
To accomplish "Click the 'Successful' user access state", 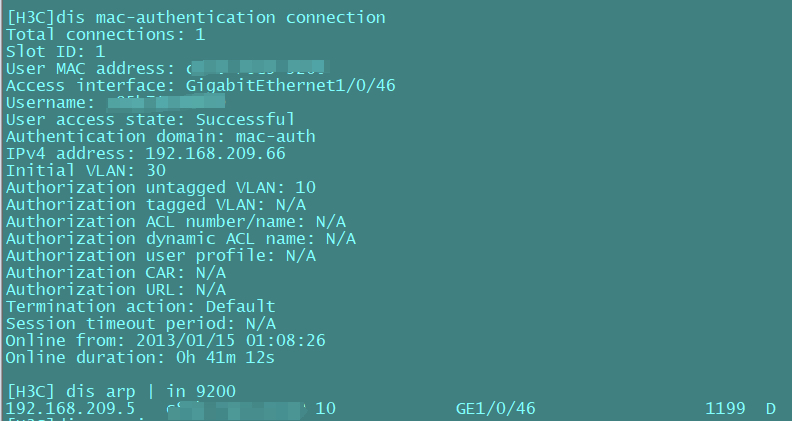I will pos(245,120).
